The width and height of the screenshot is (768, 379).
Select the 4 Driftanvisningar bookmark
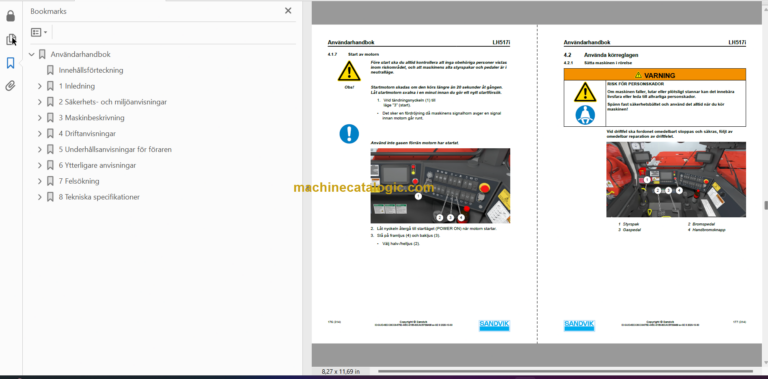(87, 134)
